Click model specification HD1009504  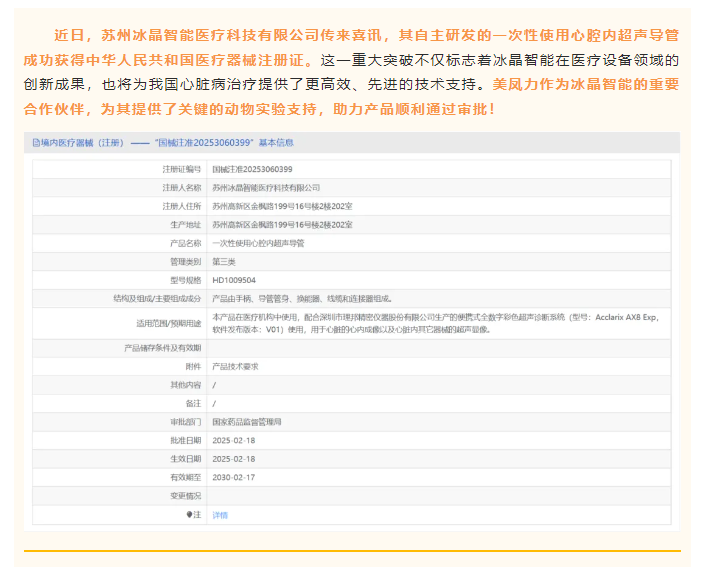click(x=234, y=280)
